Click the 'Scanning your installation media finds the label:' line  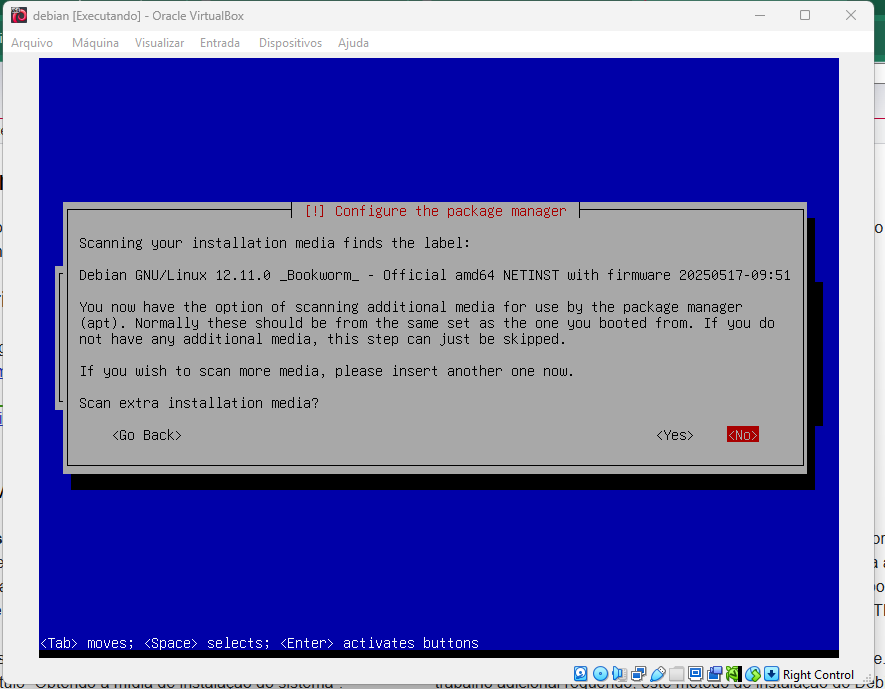(274, 243)
